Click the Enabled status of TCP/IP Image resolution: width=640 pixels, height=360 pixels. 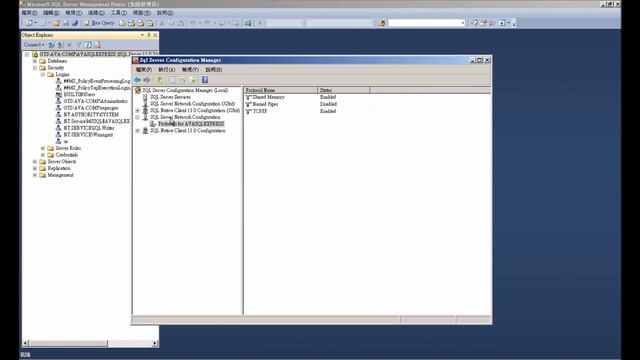(x=328, y=111)
